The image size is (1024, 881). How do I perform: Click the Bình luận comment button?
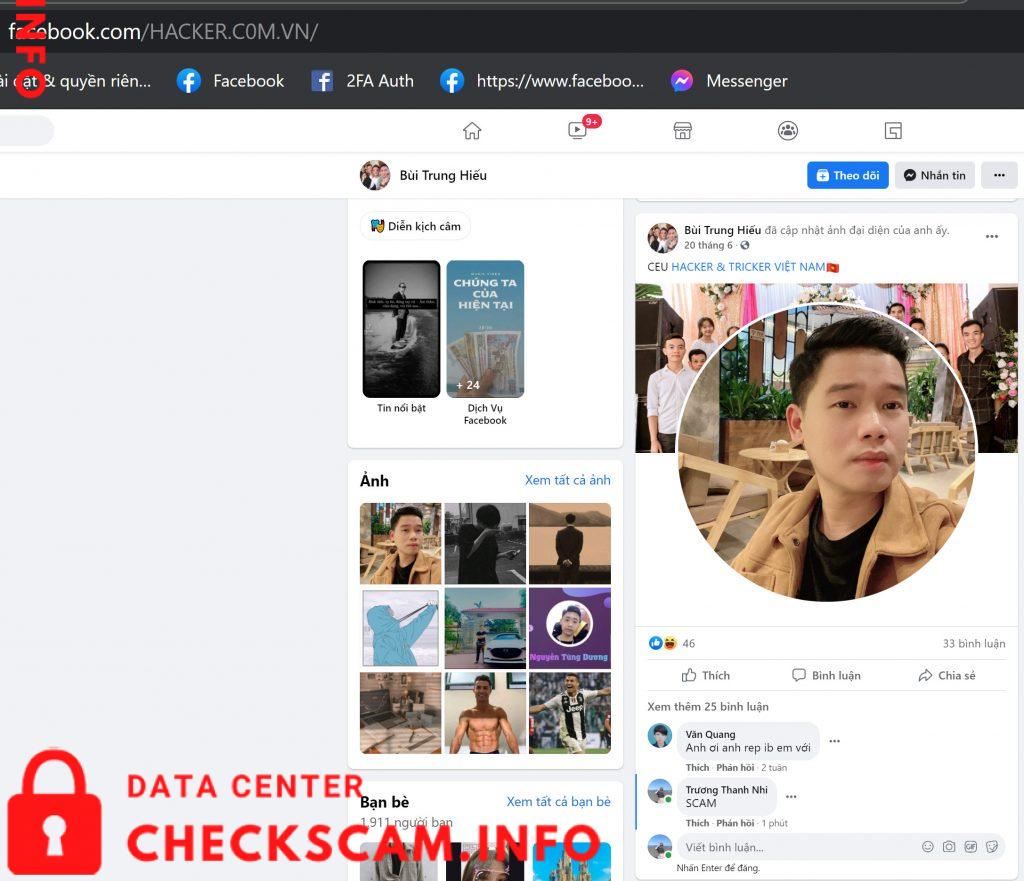(826, 675)
